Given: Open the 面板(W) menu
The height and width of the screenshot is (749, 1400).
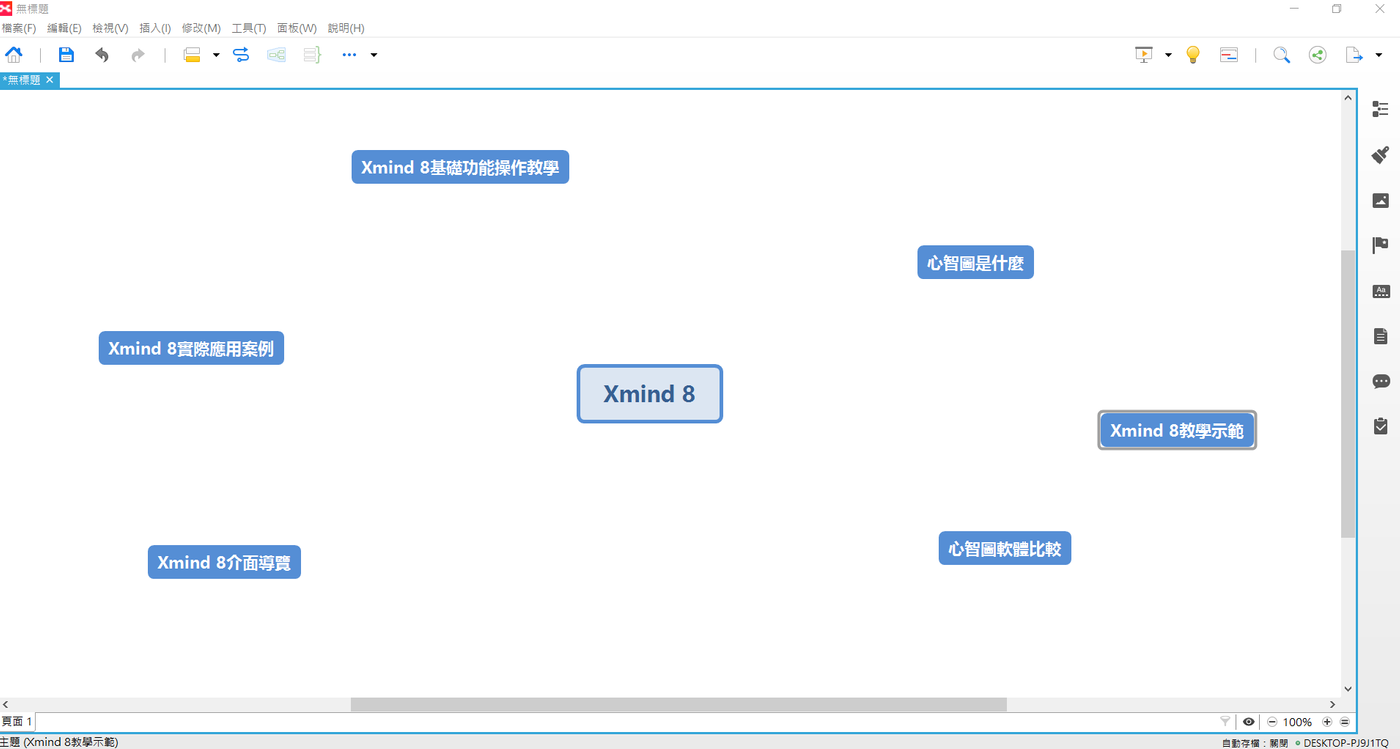Looking at the screenshot, I should pos(297,28).
